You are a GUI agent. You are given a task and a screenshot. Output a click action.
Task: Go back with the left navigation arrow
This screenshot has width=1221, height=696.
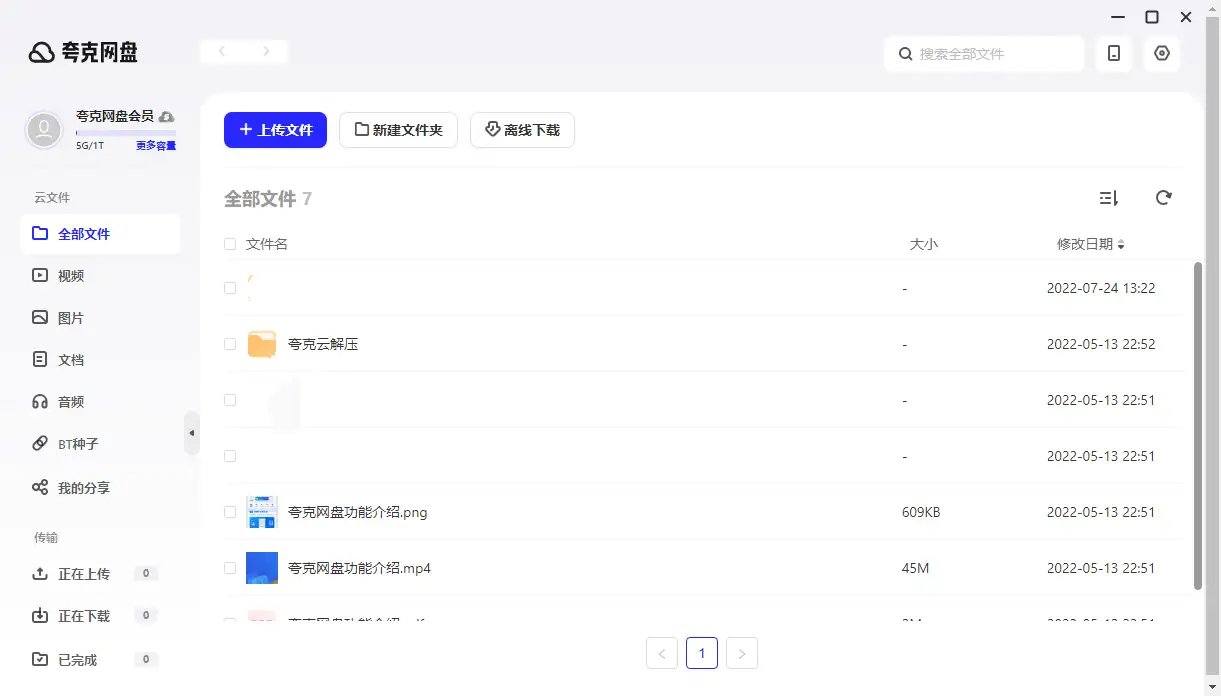222,51
